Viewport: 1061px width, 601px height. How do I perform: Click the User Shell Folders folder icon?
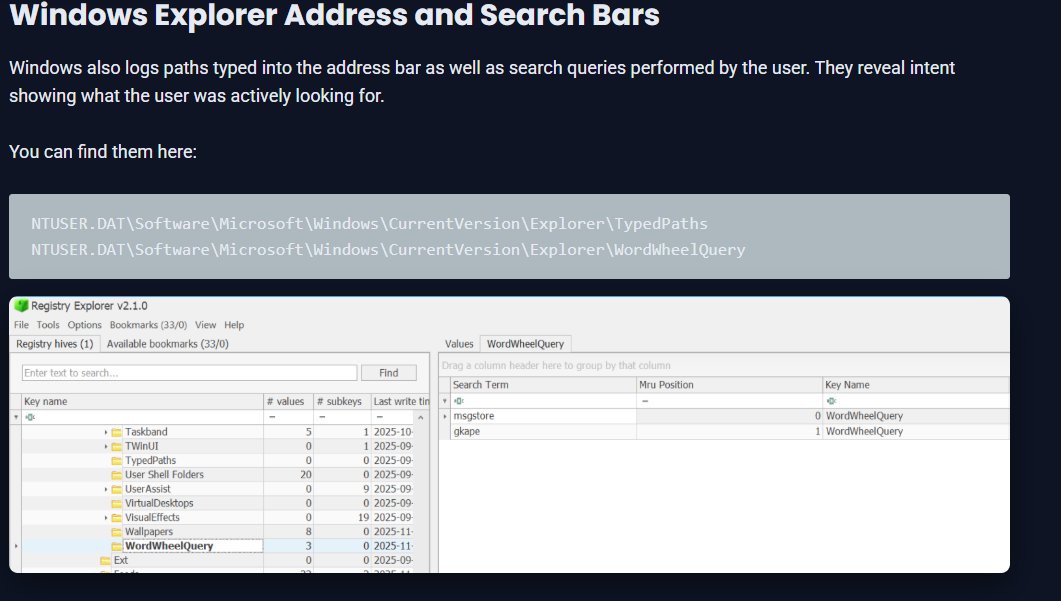(x=116, y=475)
